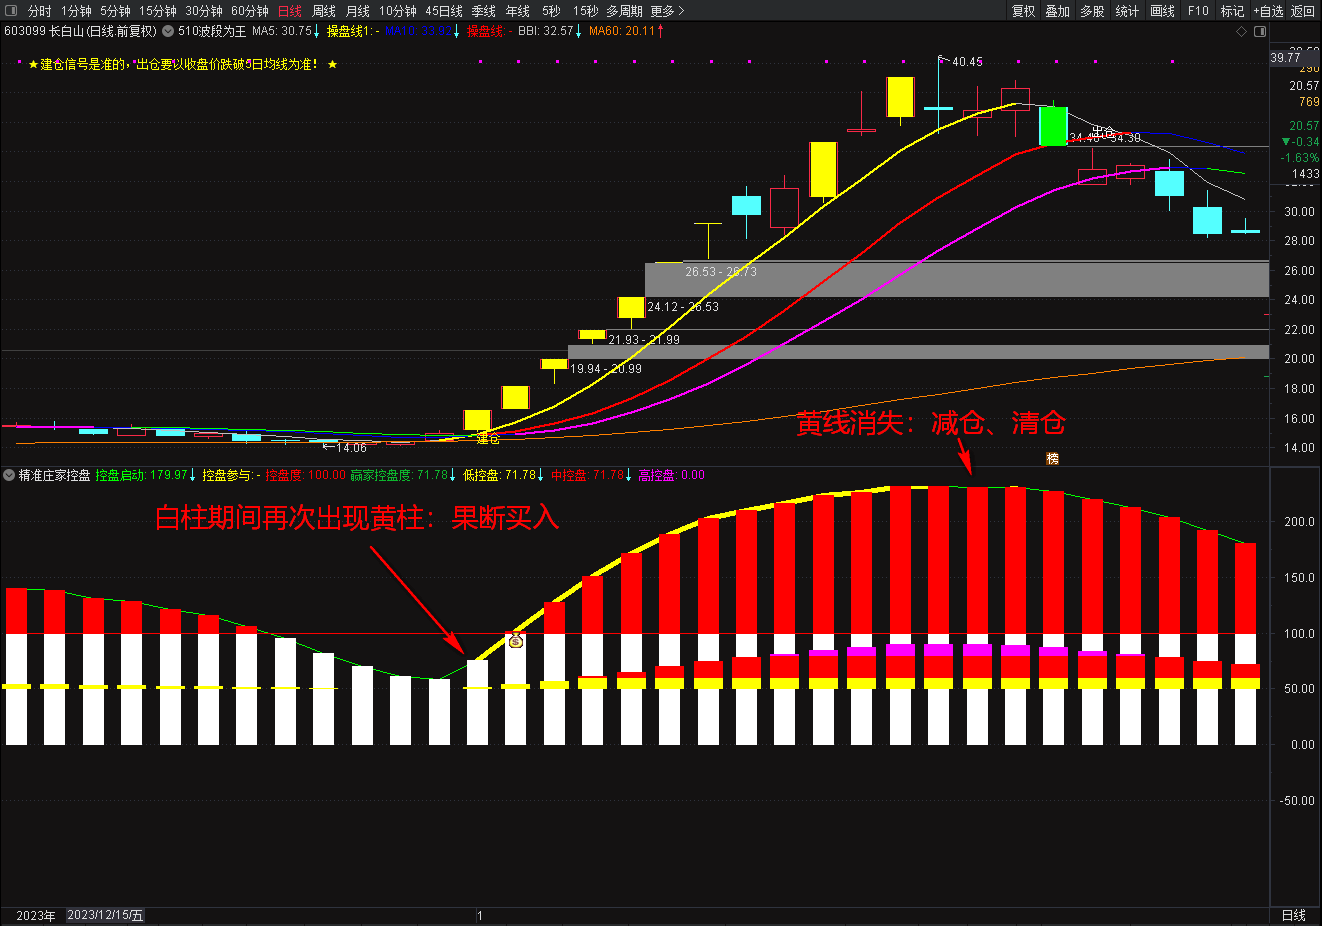Click the BBI: 32.57 label
This screenshot has height=926, width=1322.
click(551, 31)
